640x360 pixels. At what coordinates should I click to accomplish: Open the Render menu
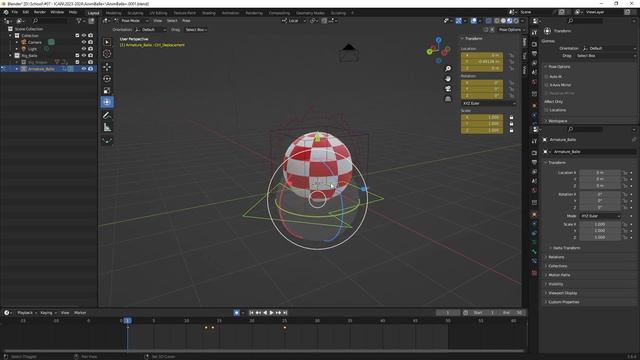coord(40,12)
